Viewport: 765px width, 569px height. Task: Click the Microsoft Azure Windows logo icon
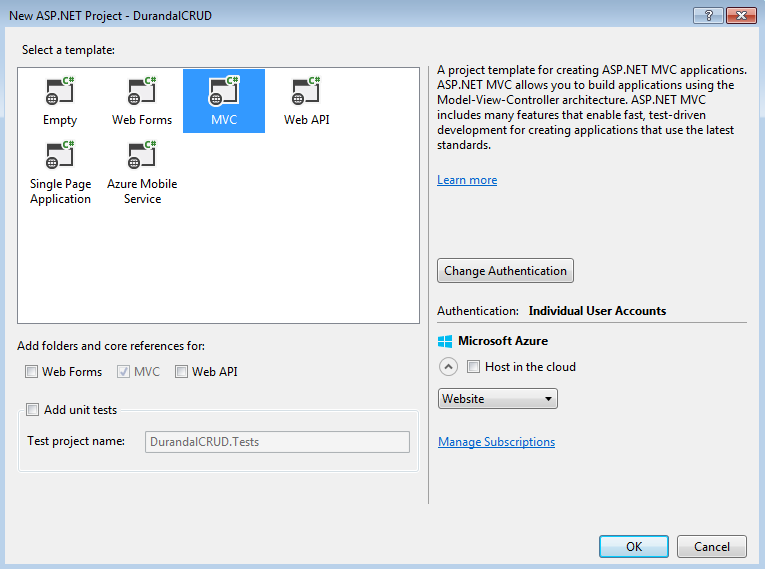click(445, 341)
